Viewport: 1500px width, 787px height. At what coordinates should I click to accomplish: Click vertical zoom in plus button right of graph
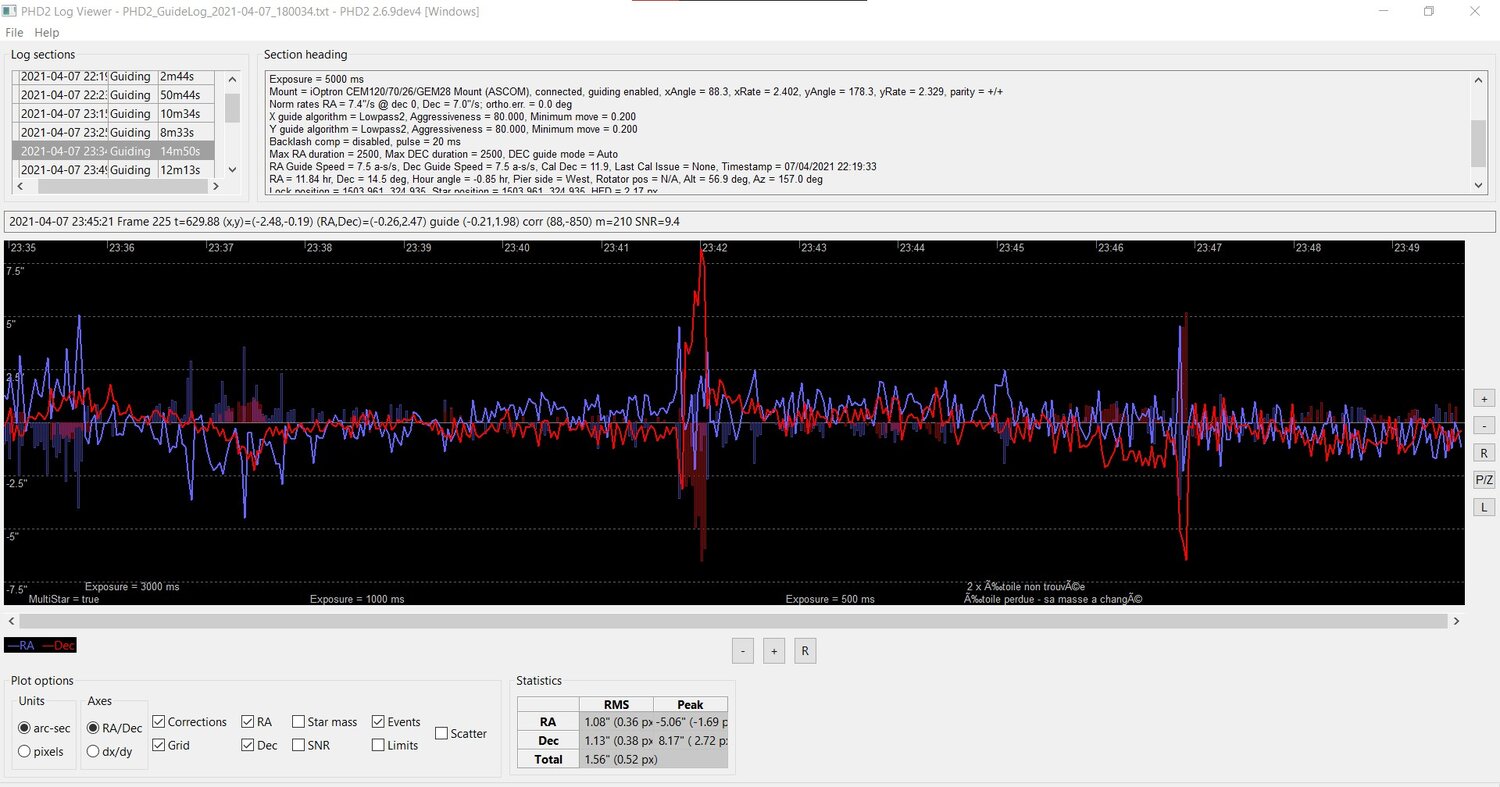point(1484,398)
